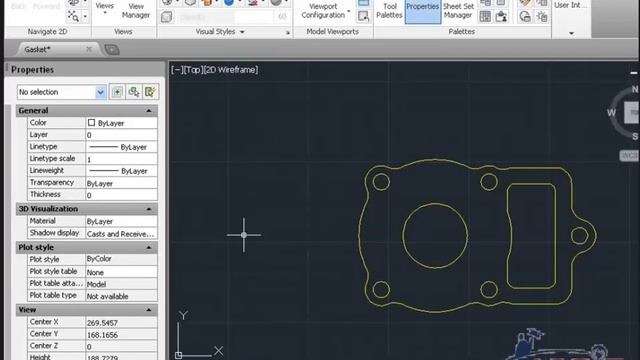Click W on the ViewCube compass
The image size is (640, 360).
coord(611,113)
